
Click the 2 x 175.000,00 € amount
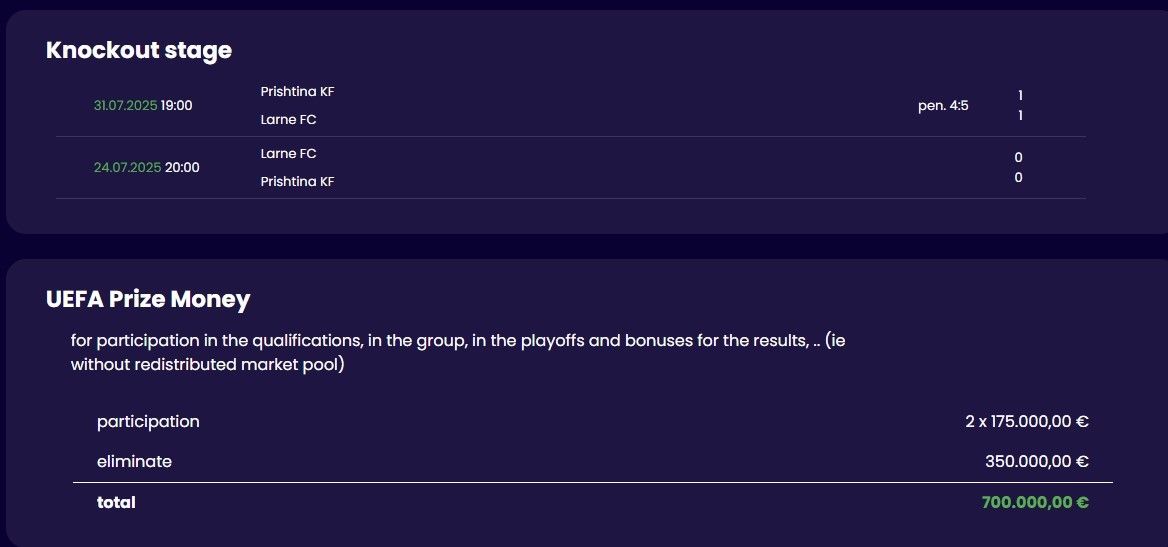click(x=1026, y=421)
